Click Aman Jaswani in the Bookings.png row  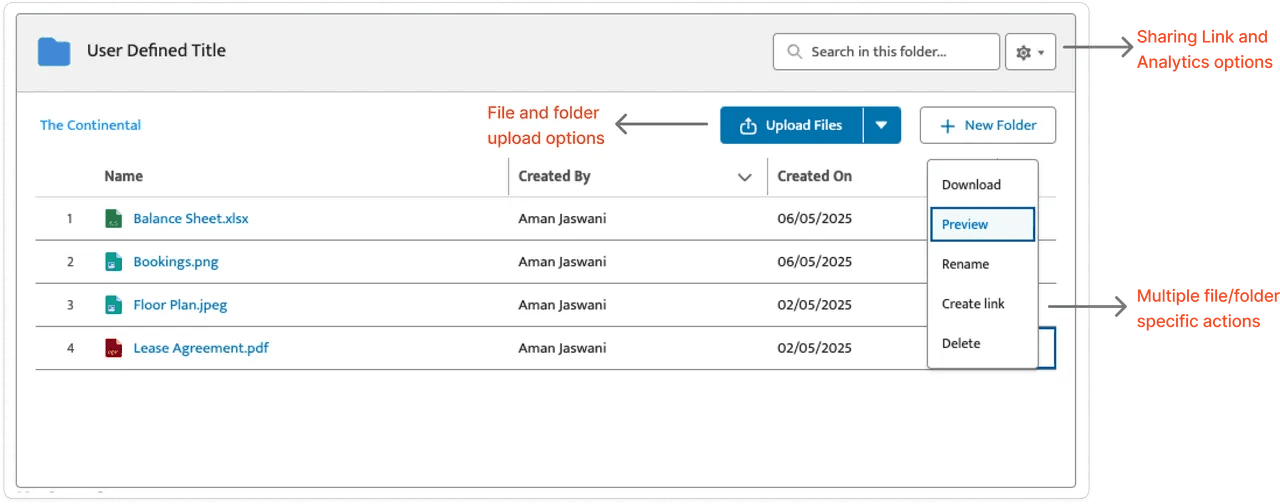point(562,262)
